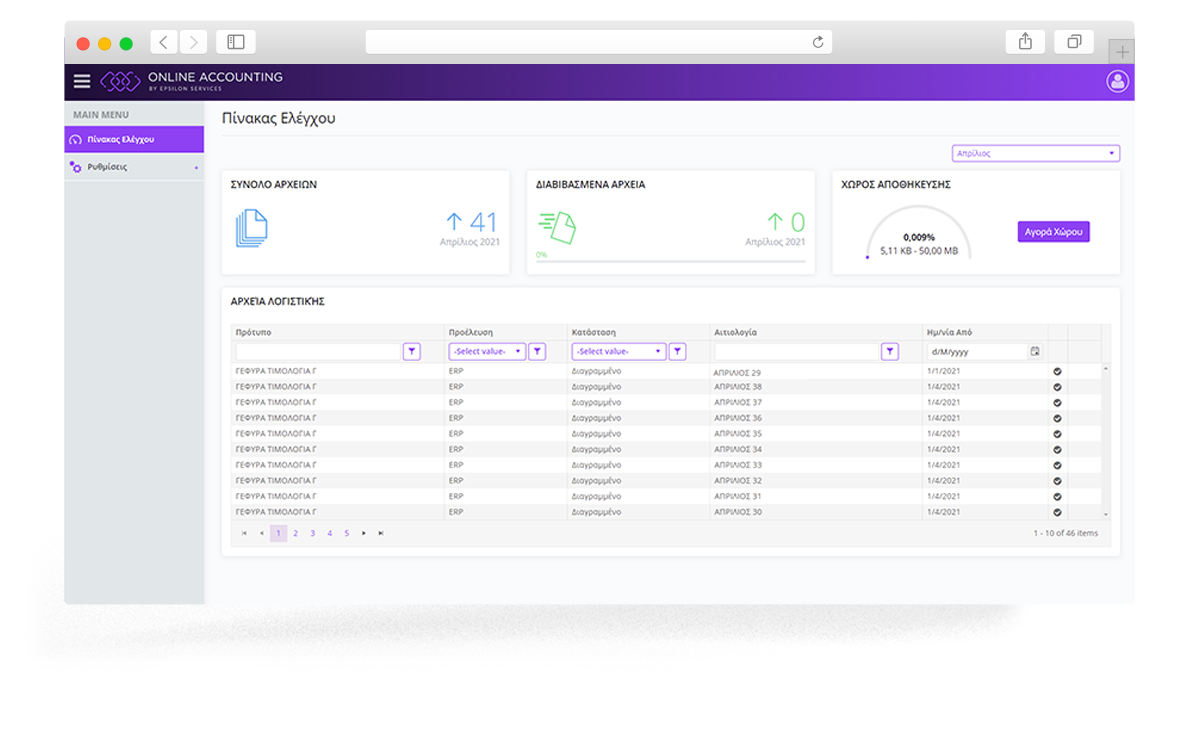Screen dimensions: 1200x738
Task: Click the filter icon for Πρότυπο column
Action: pos(412,352)
